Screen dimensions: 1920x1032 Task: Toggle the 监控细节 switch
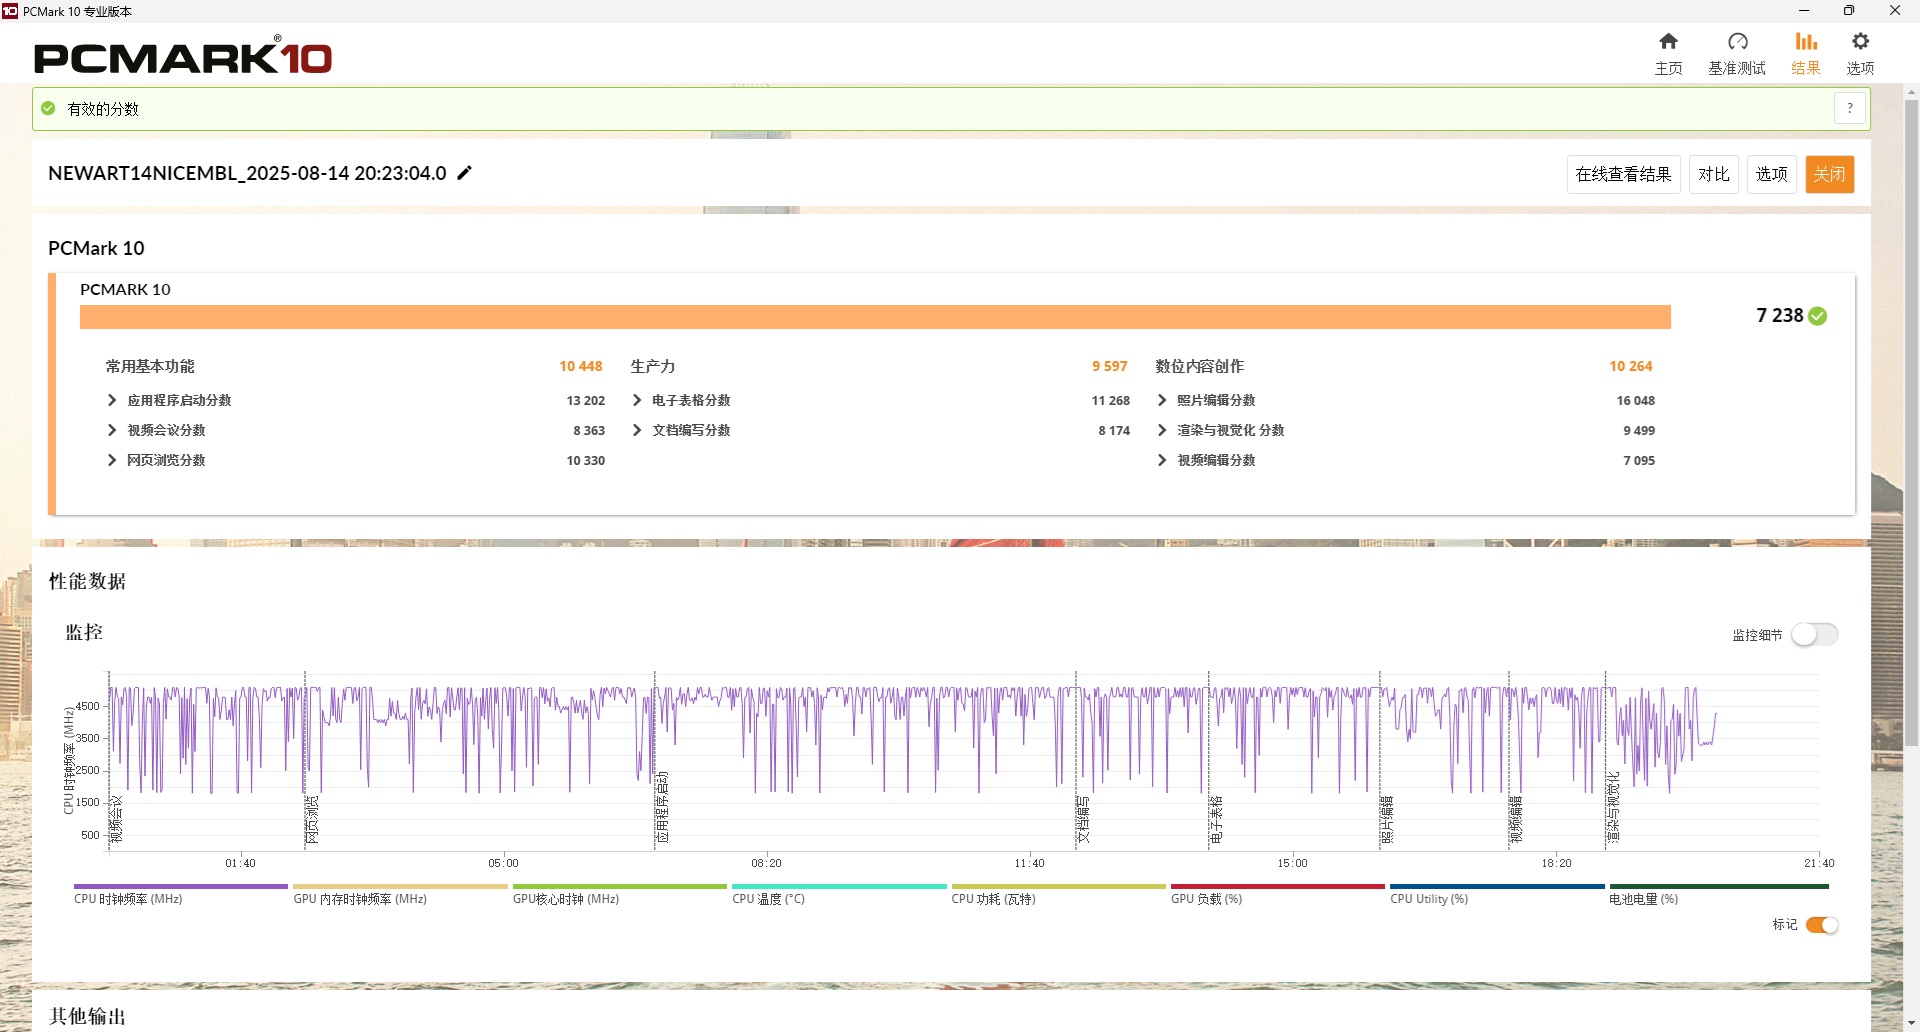tap(1814, 634)
